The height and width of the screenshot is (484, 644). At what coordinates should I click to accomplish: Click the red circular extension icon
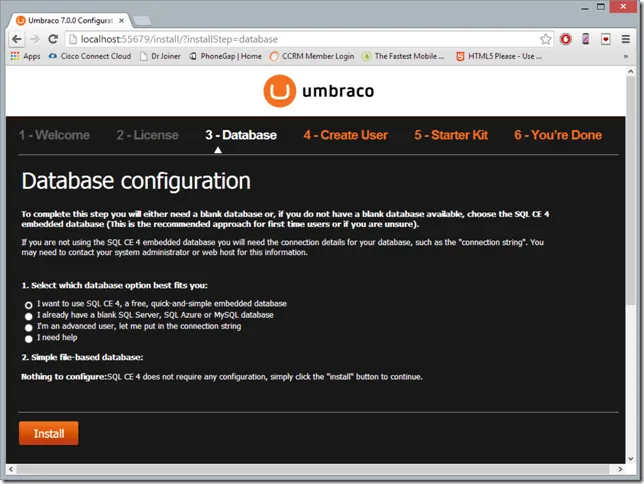pos(565,39)
